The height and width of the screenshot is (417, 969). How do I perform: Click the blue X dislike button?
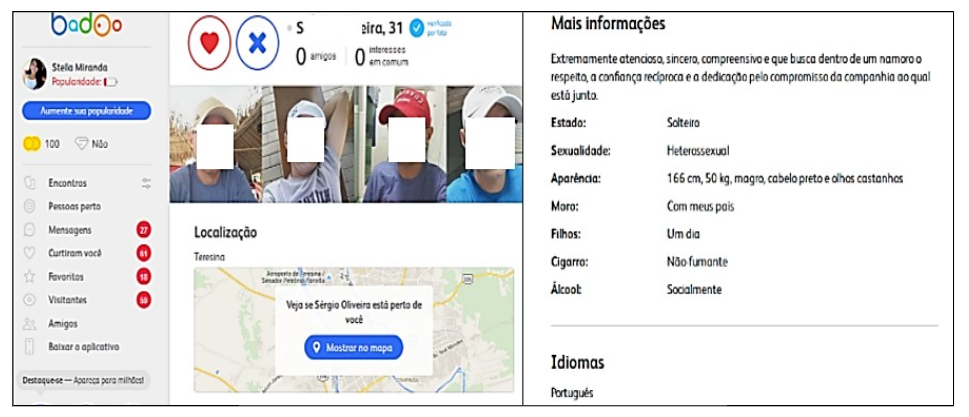[258, 42]
